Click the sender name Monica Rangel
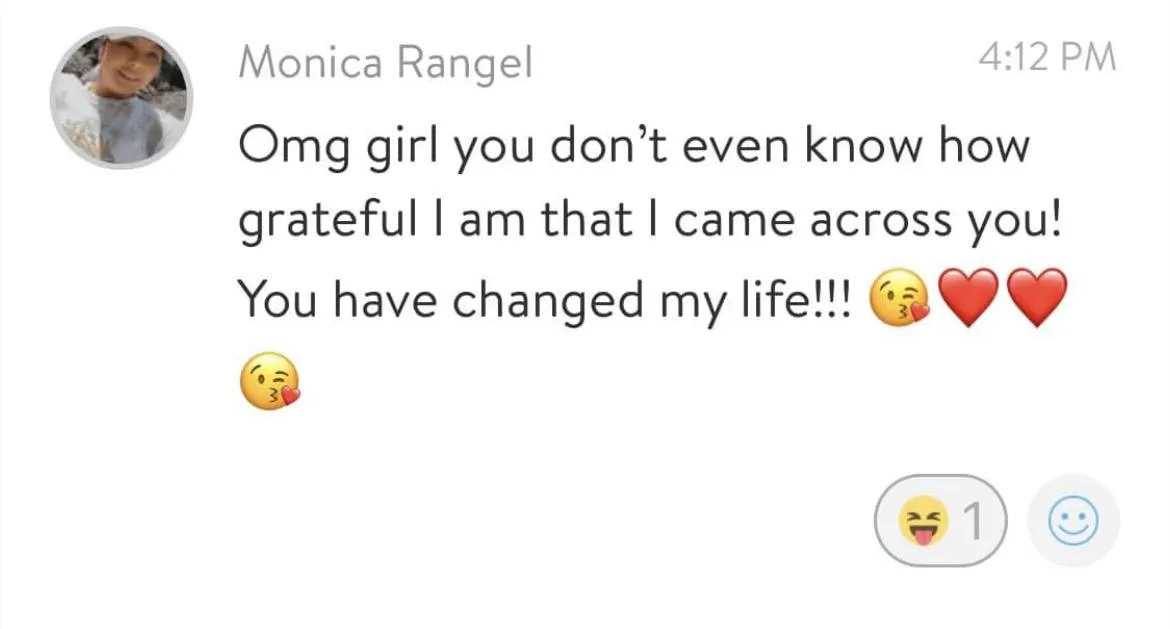Image resolution: width=1170 pixels, height=629 pixels. [x=386, y=62]
